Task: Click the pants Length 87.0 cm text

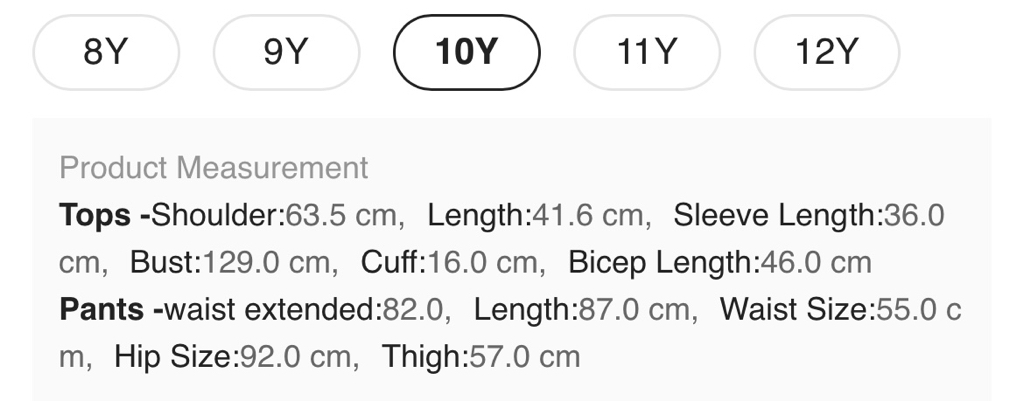Action: click(x=582, y=310)
